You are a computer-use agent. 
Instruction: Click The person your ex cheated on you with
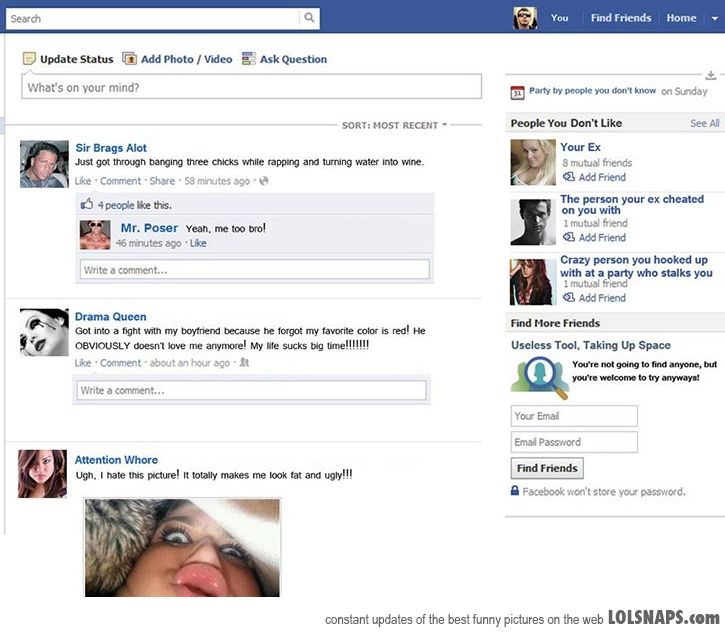pos(632,205)
